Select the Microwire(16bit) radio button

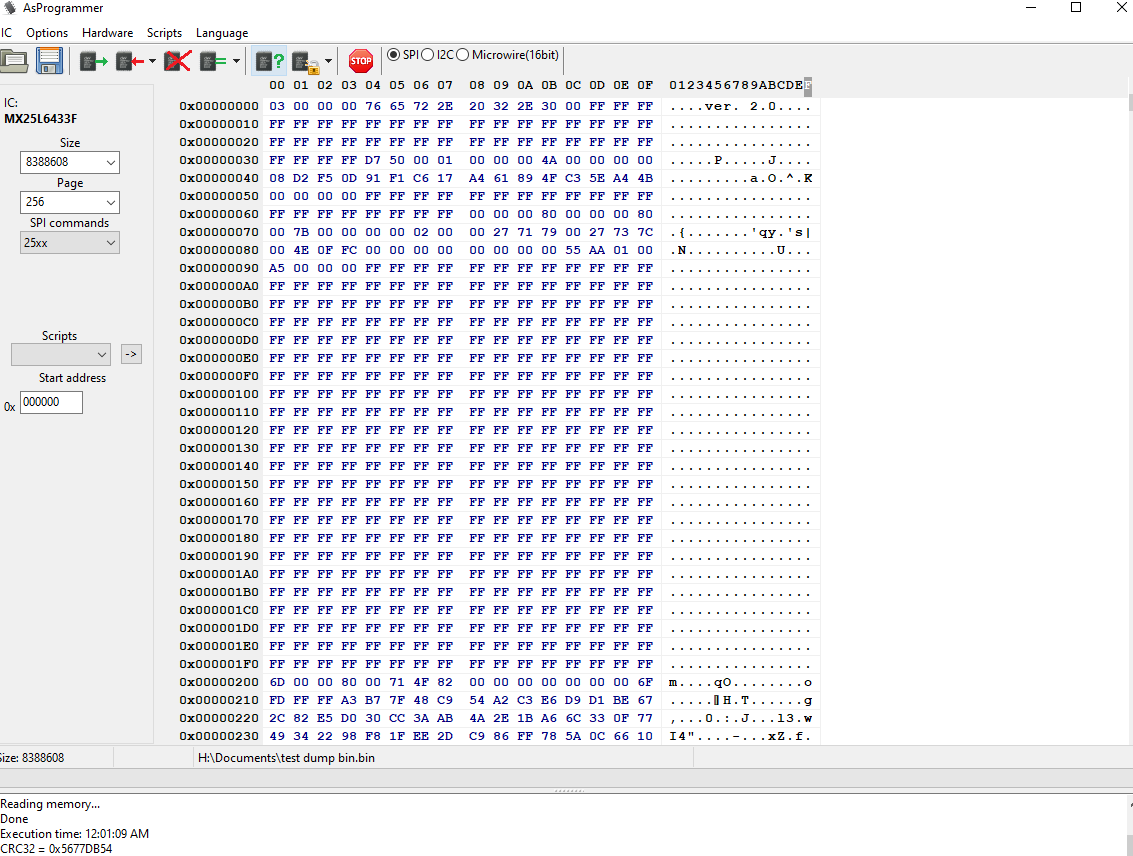463,54
